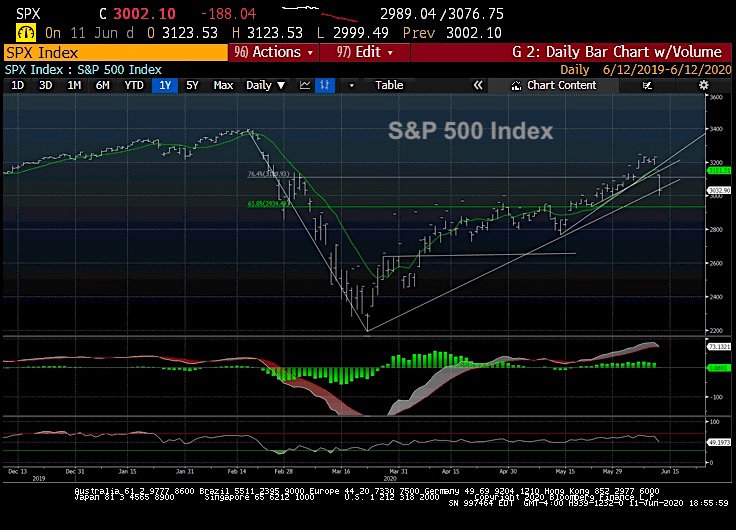Click the Daily label beside the date range
This screenshot has height=530, width=736.
(x=575, y=70)
